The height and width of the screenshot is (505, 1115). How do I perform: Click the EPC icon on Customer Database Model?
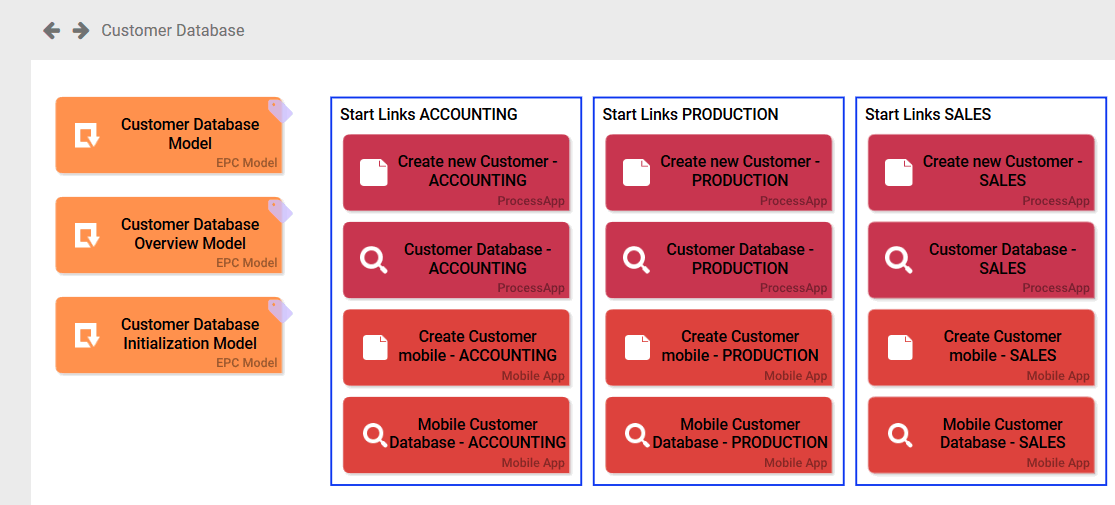pos(88,135)
